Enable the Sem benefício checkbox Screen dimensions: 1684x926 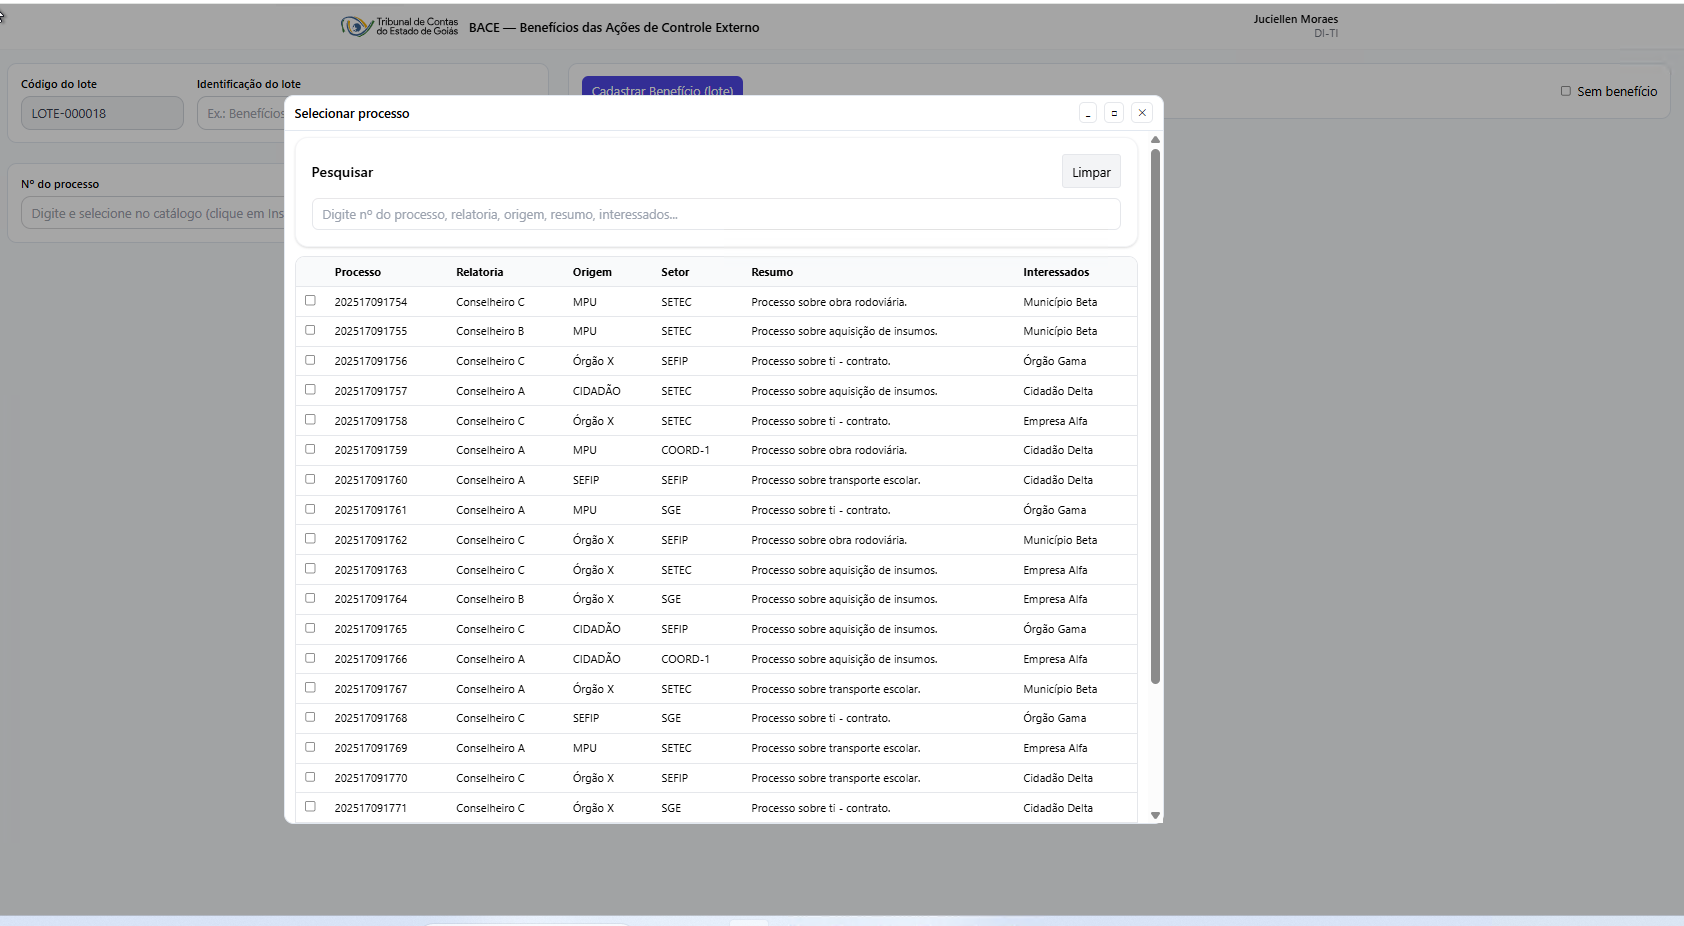click(1566, 91)
